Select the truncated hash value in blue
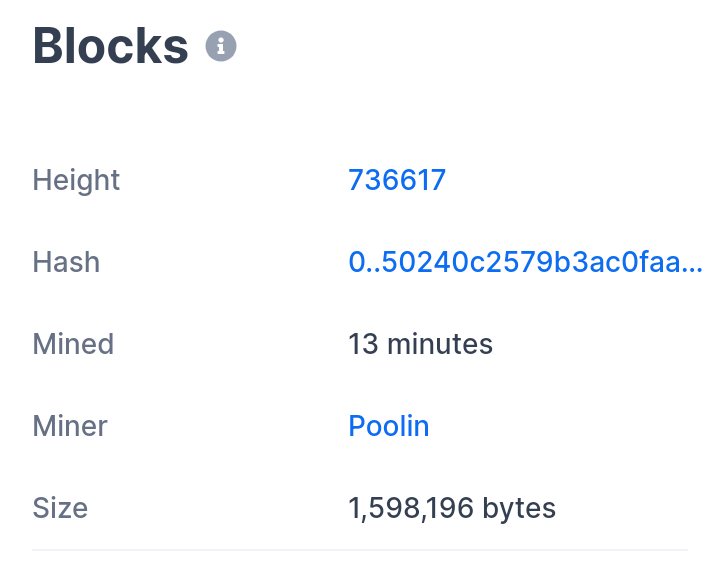This screenshot has width=720, height=561. 525,262
